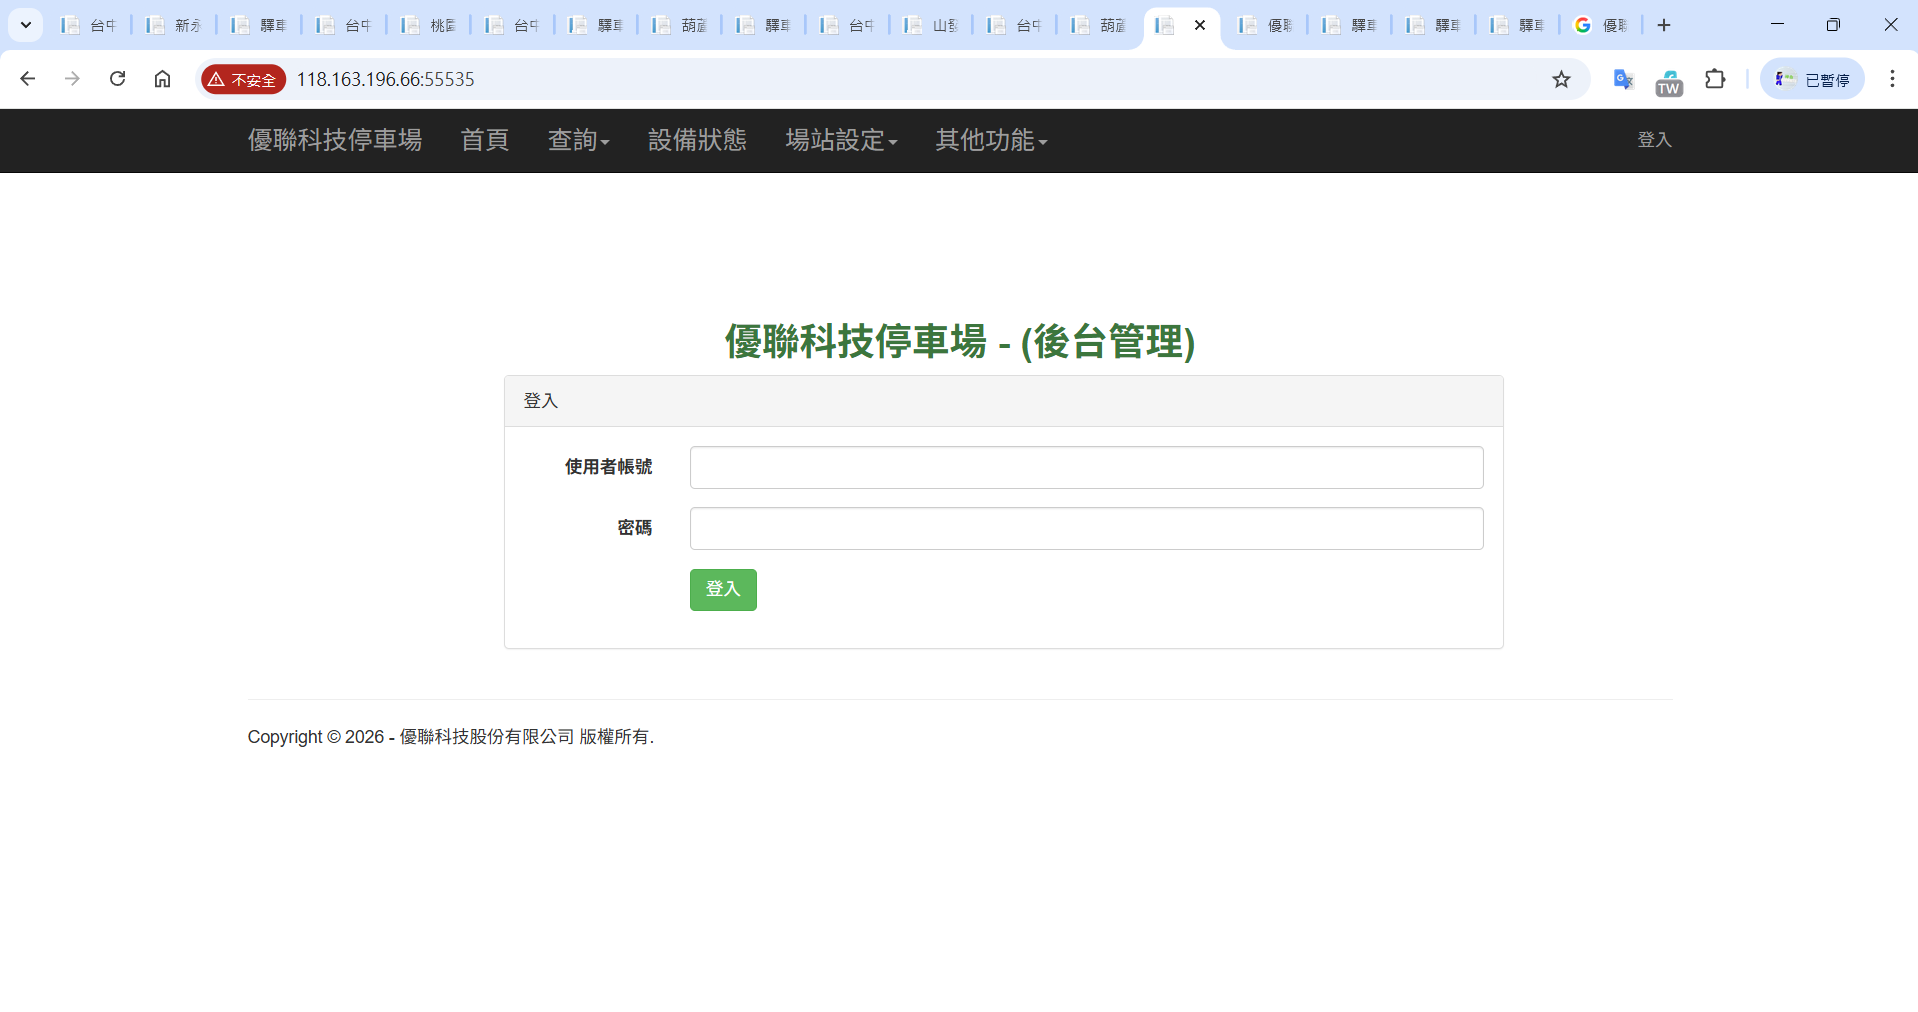The height and width of the screenshot is (1012, 1918).
Task: Switch to the 桃園 browser tab
Action: point(428,25)
